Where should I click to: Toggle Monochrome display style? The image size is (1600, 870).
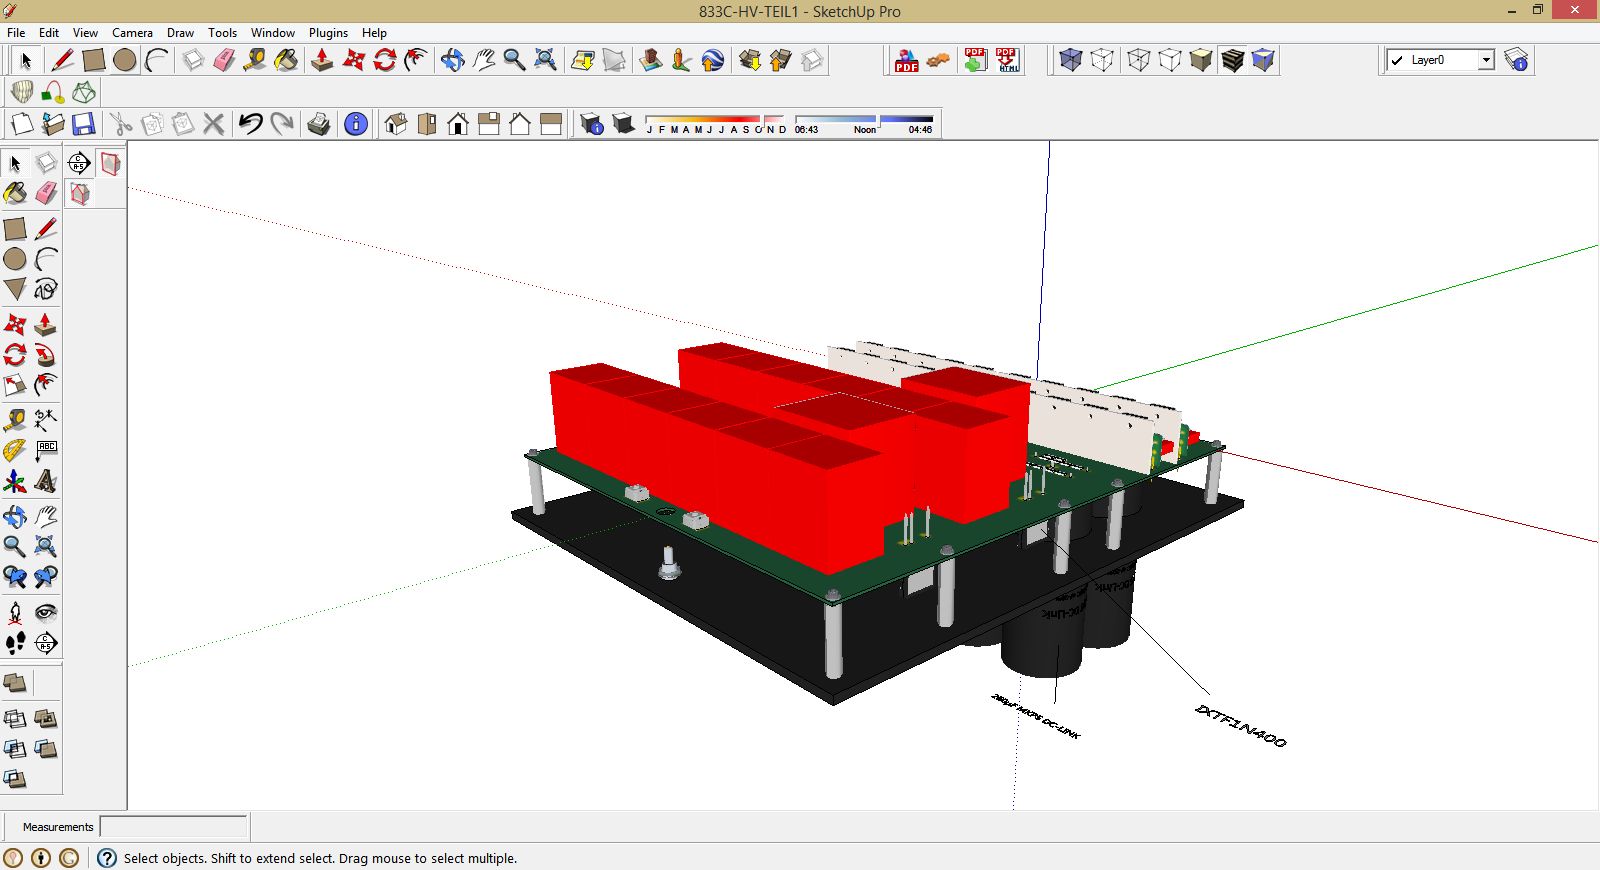(1263, 60)
